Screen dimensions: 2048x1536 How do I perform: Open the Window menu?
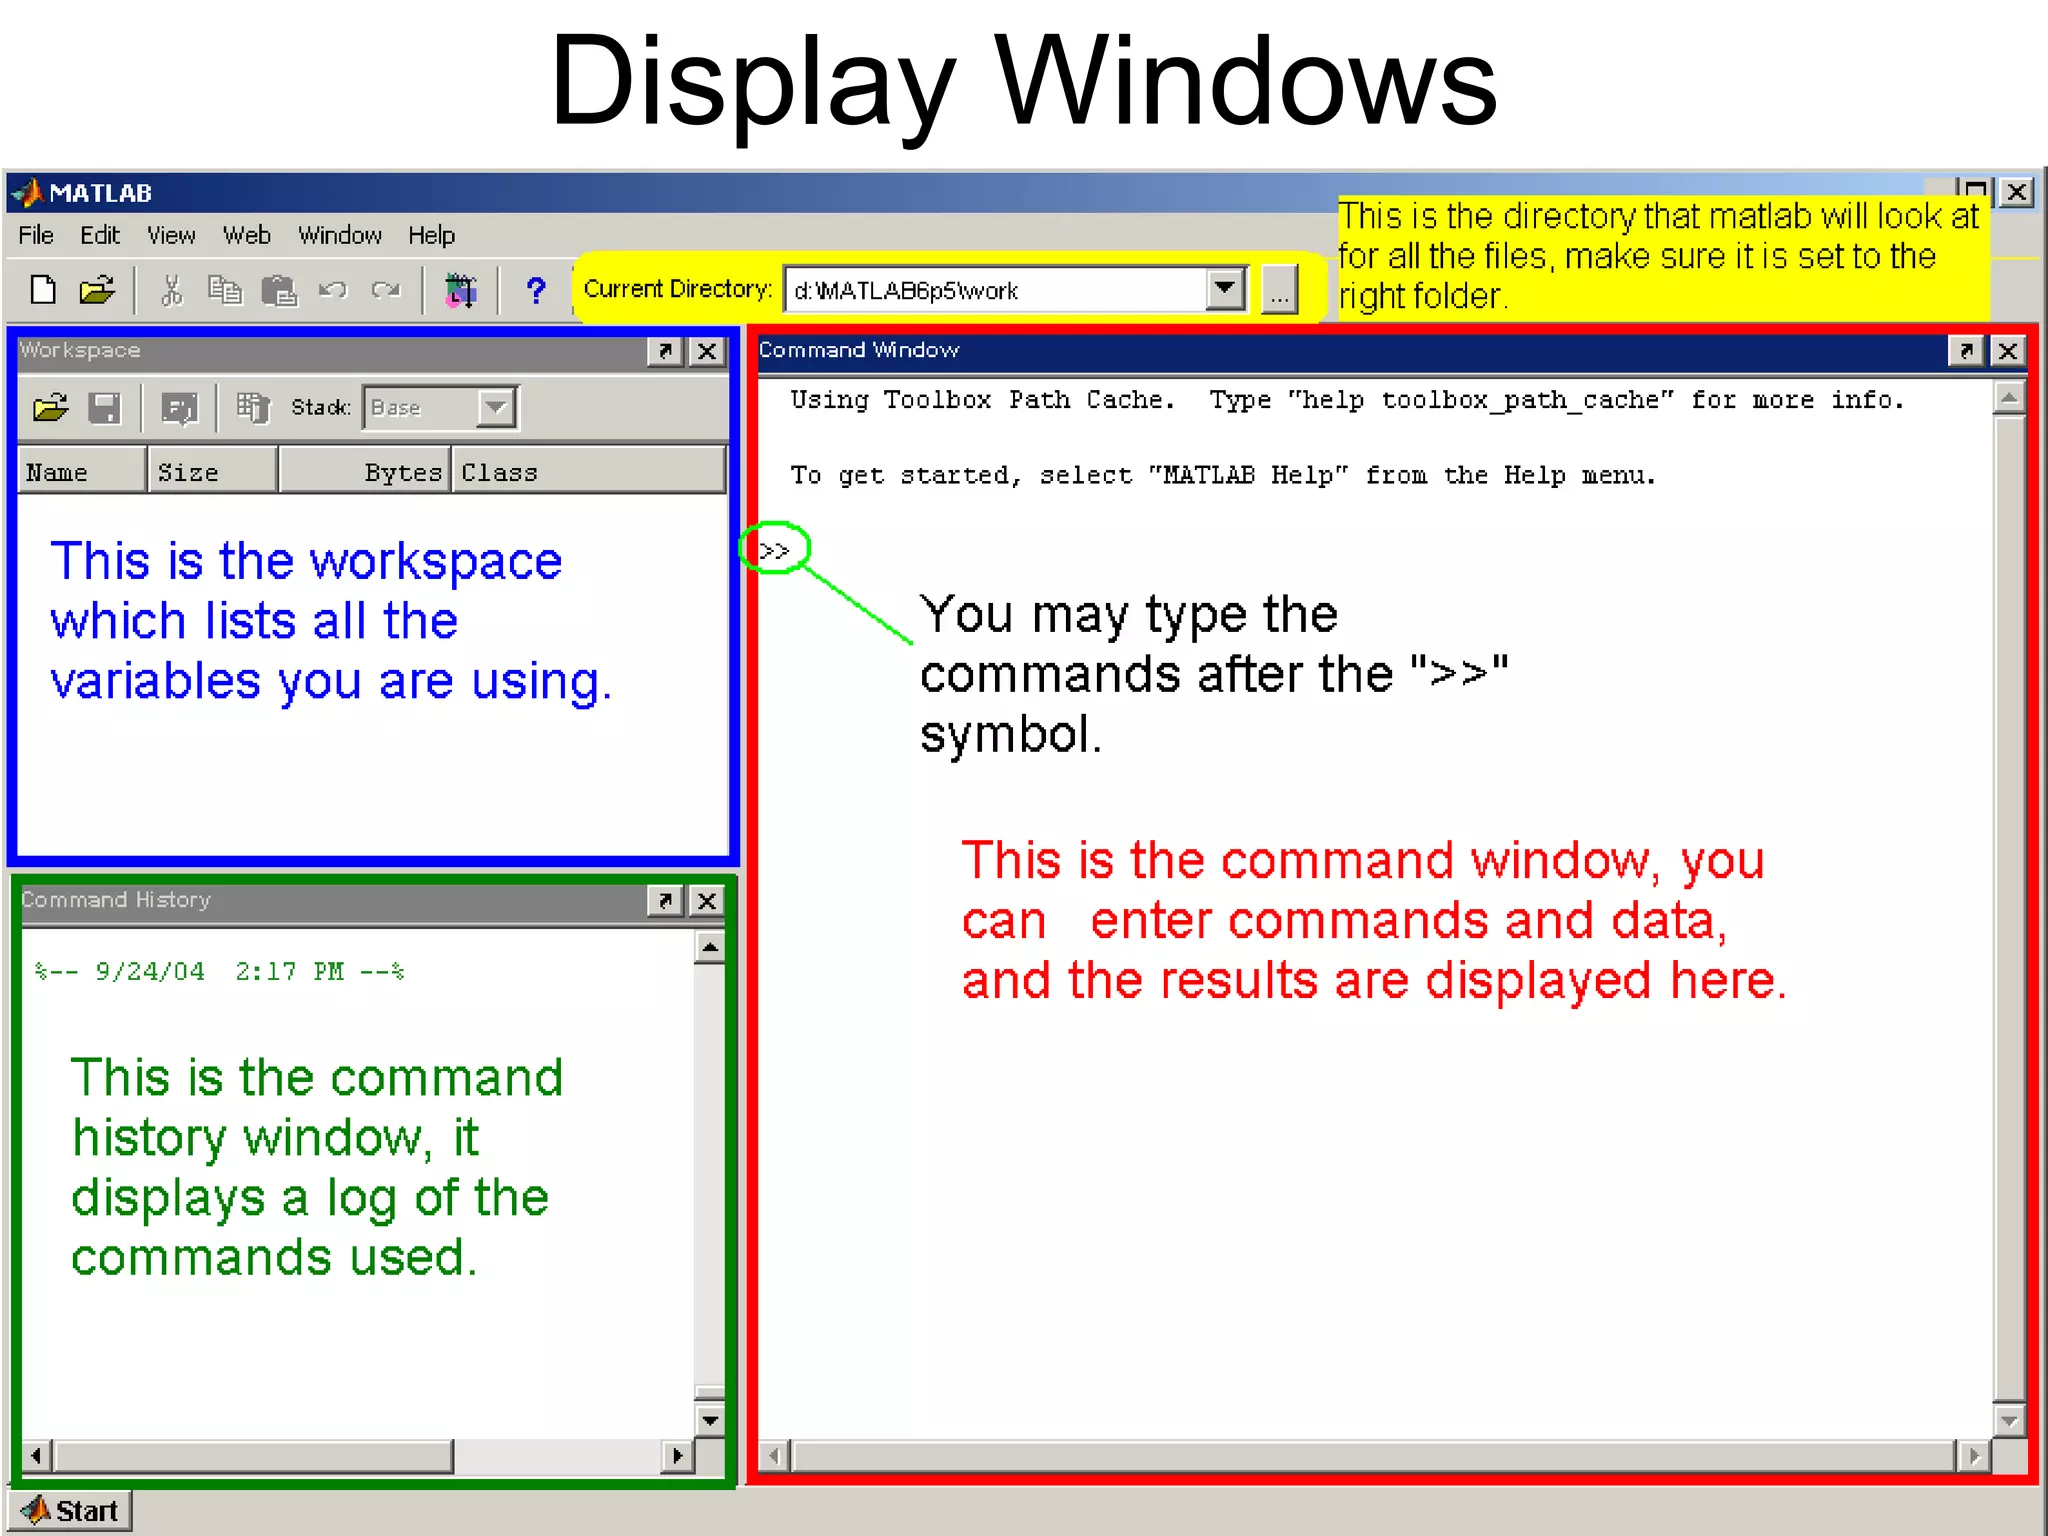(x=340, y=235)
